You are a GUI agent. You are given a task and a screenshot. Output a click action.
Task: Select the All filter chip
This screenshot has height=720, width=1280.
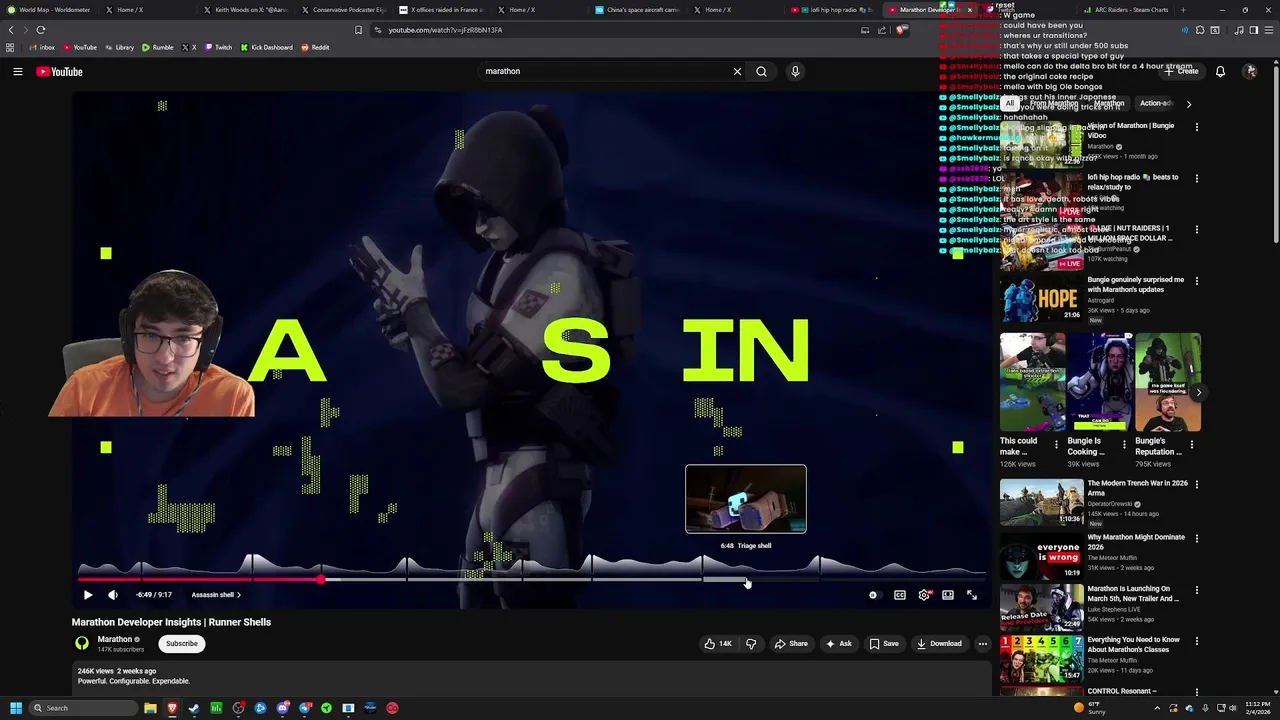click(1010, 103)
